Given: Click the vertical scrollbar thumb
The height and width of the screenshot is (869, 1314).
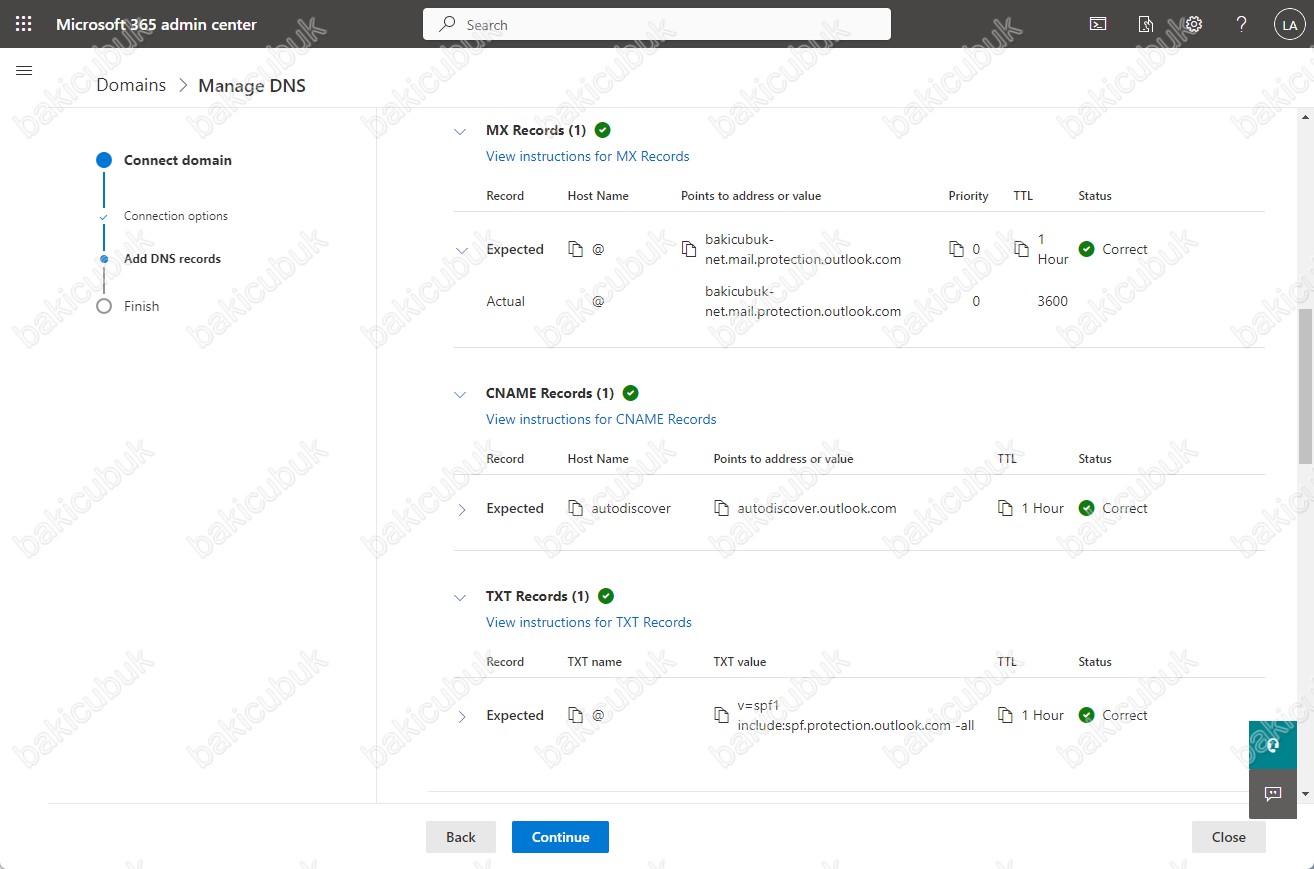Looking at the screenshot, I should pos(1305,385).
